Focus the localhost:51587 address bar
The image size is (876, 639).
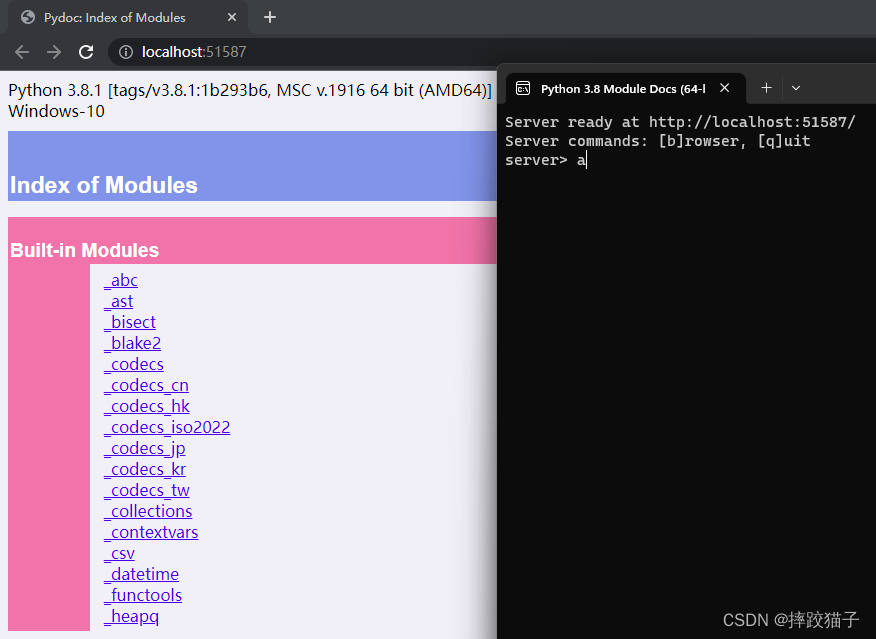(x=492, y=52)
